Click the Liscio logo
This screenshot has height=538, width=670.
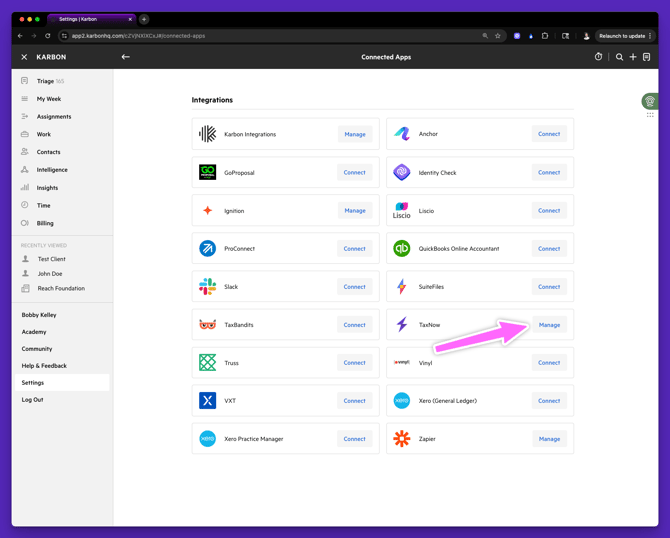click(x=402, y=210)
